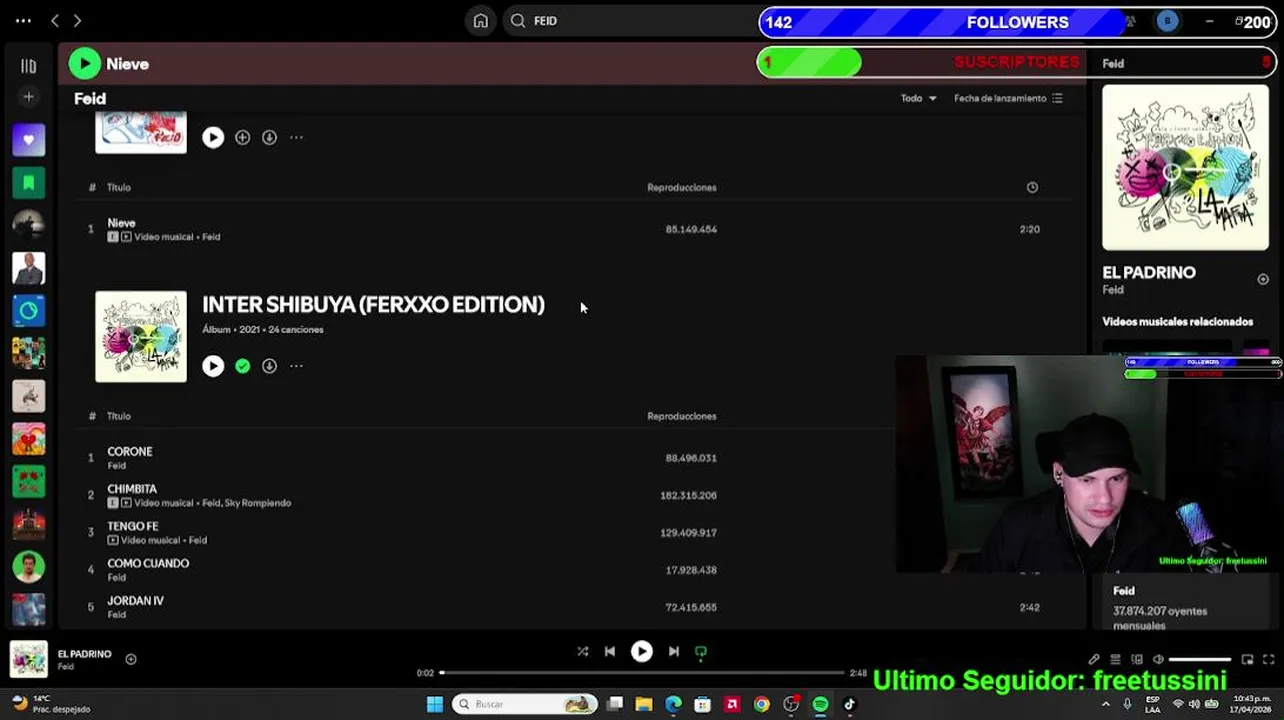This screenshot has height=720, width=1284.
Task: Open Windows Start menu
Action: coord(435,704)
